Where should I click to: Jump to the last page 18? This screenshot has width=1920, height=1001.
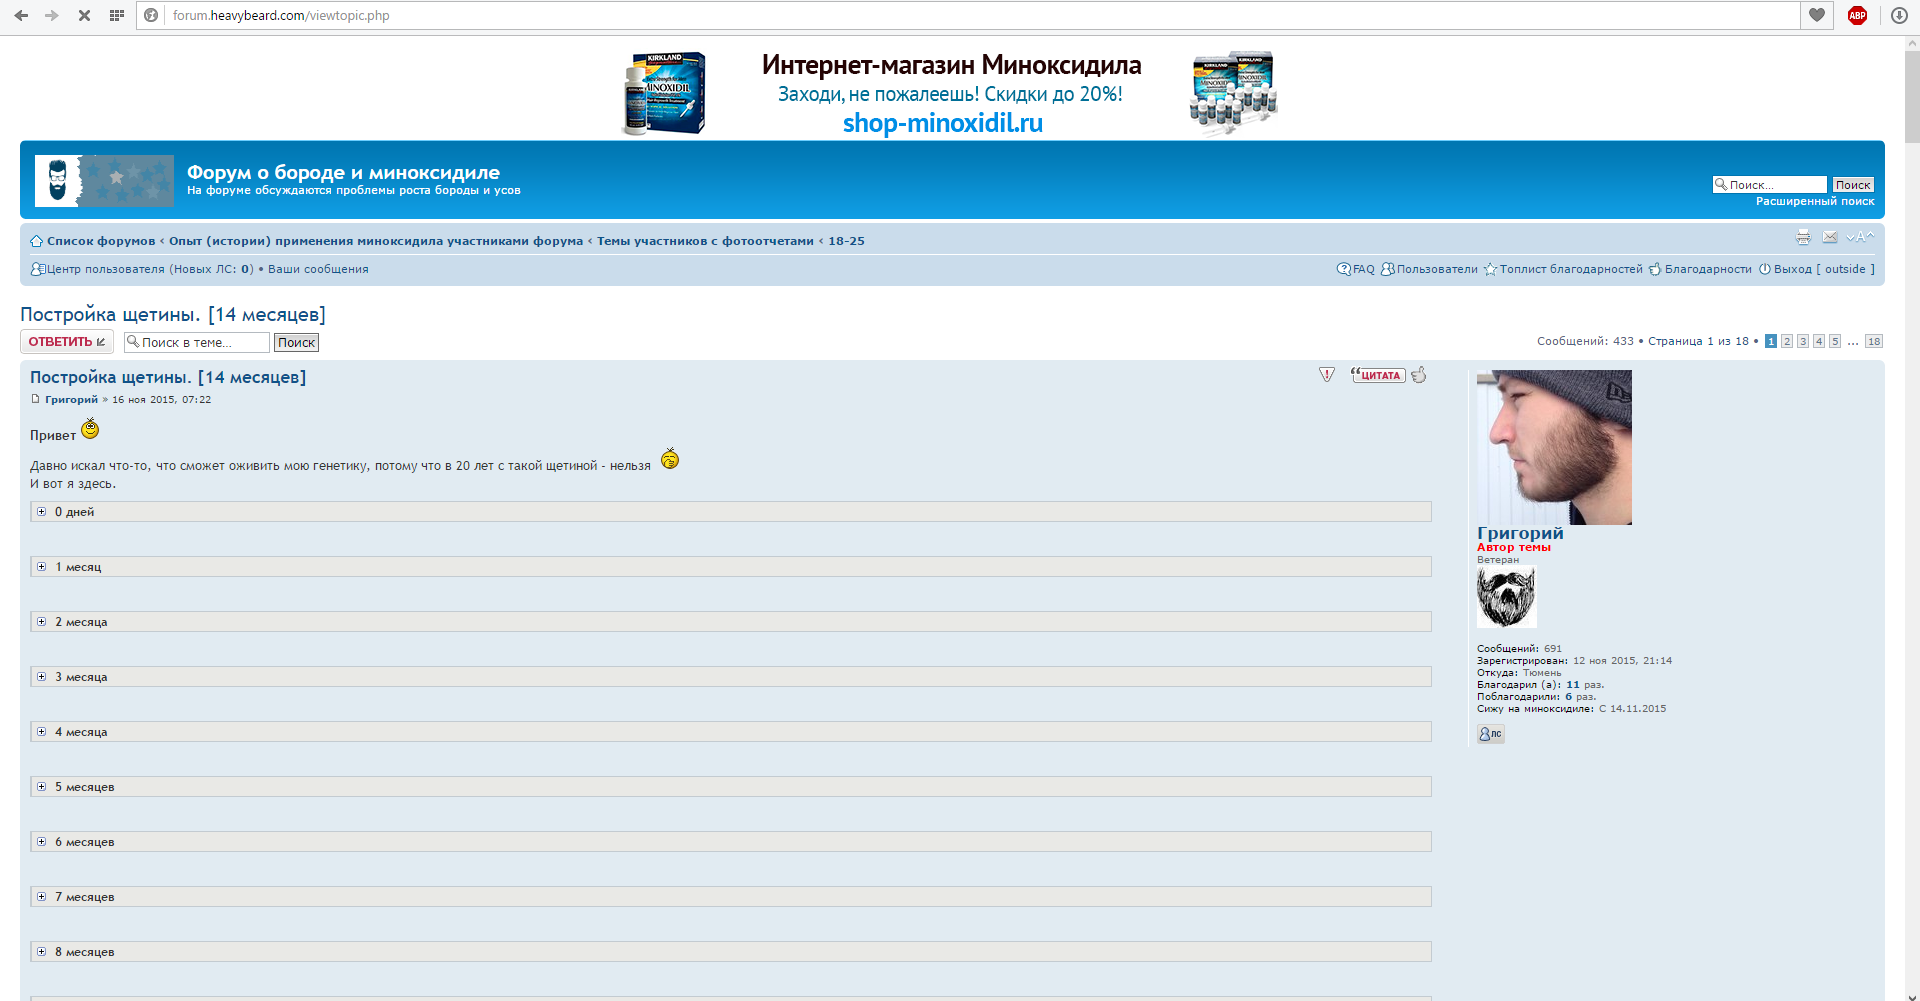point(1874,341)
